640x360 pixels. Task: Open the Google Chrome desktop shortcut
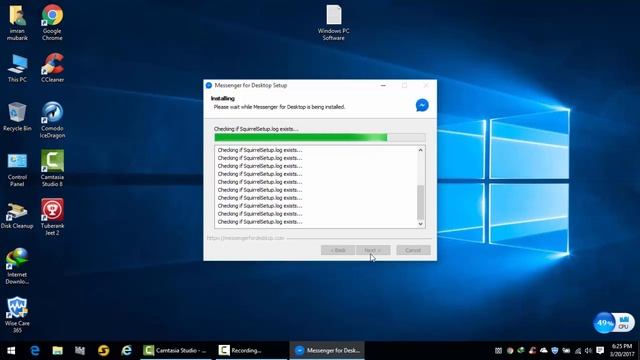[52, 22]
